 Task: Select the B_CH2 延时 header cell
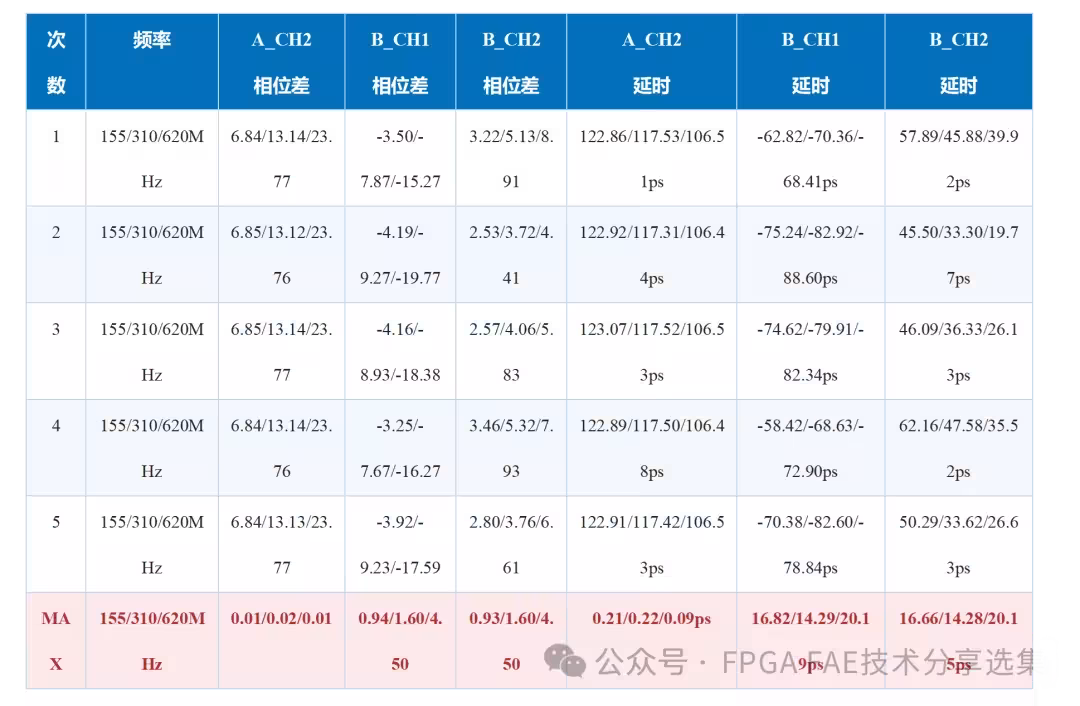click(x=959, y=62)
